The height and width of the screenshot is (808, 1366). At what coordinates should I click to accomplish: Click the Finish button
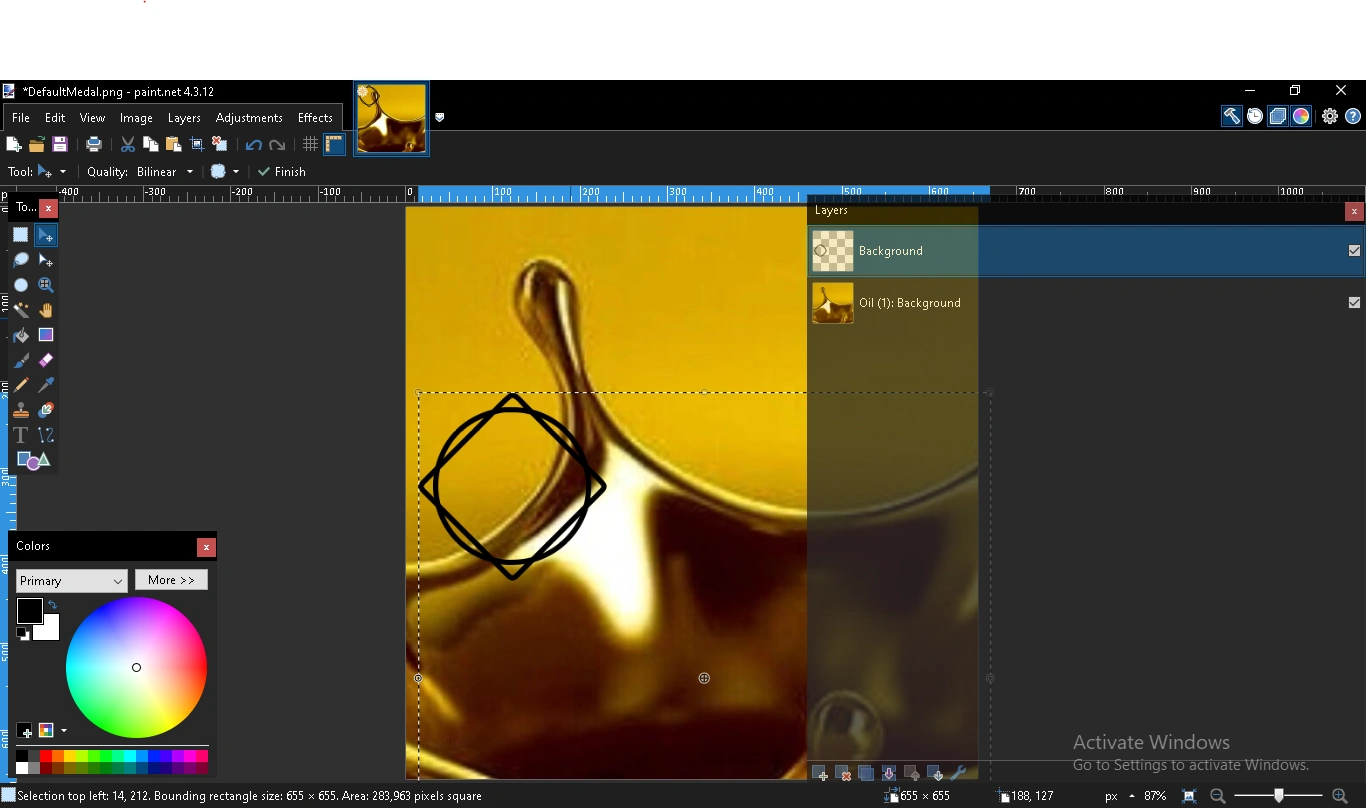[283, 172]
